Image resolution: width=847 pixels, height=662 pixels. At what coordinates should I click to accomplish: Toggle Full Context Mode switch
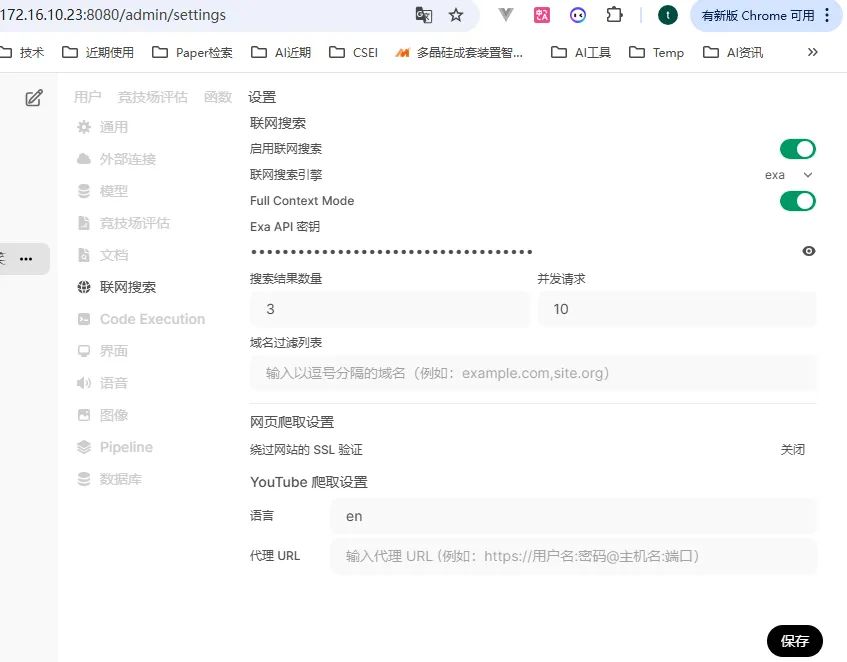tap(797, 201)
